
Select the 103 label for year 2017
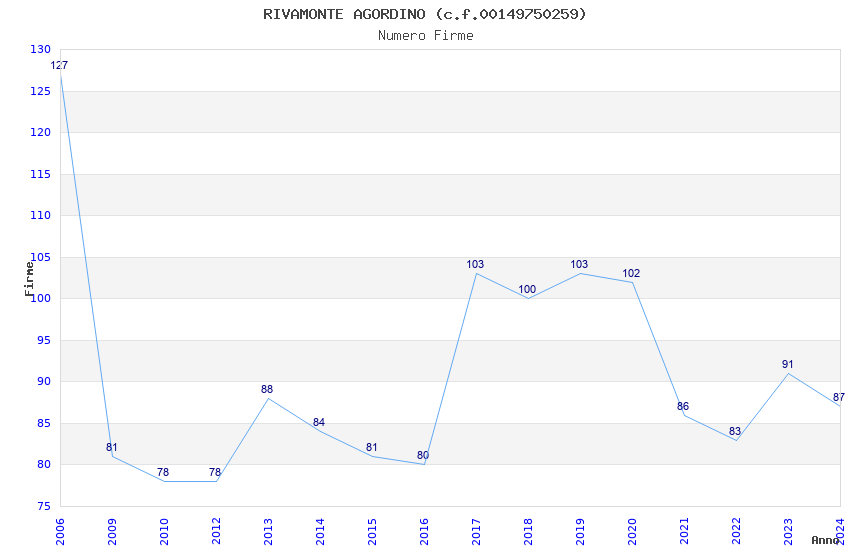pos(475,264)
